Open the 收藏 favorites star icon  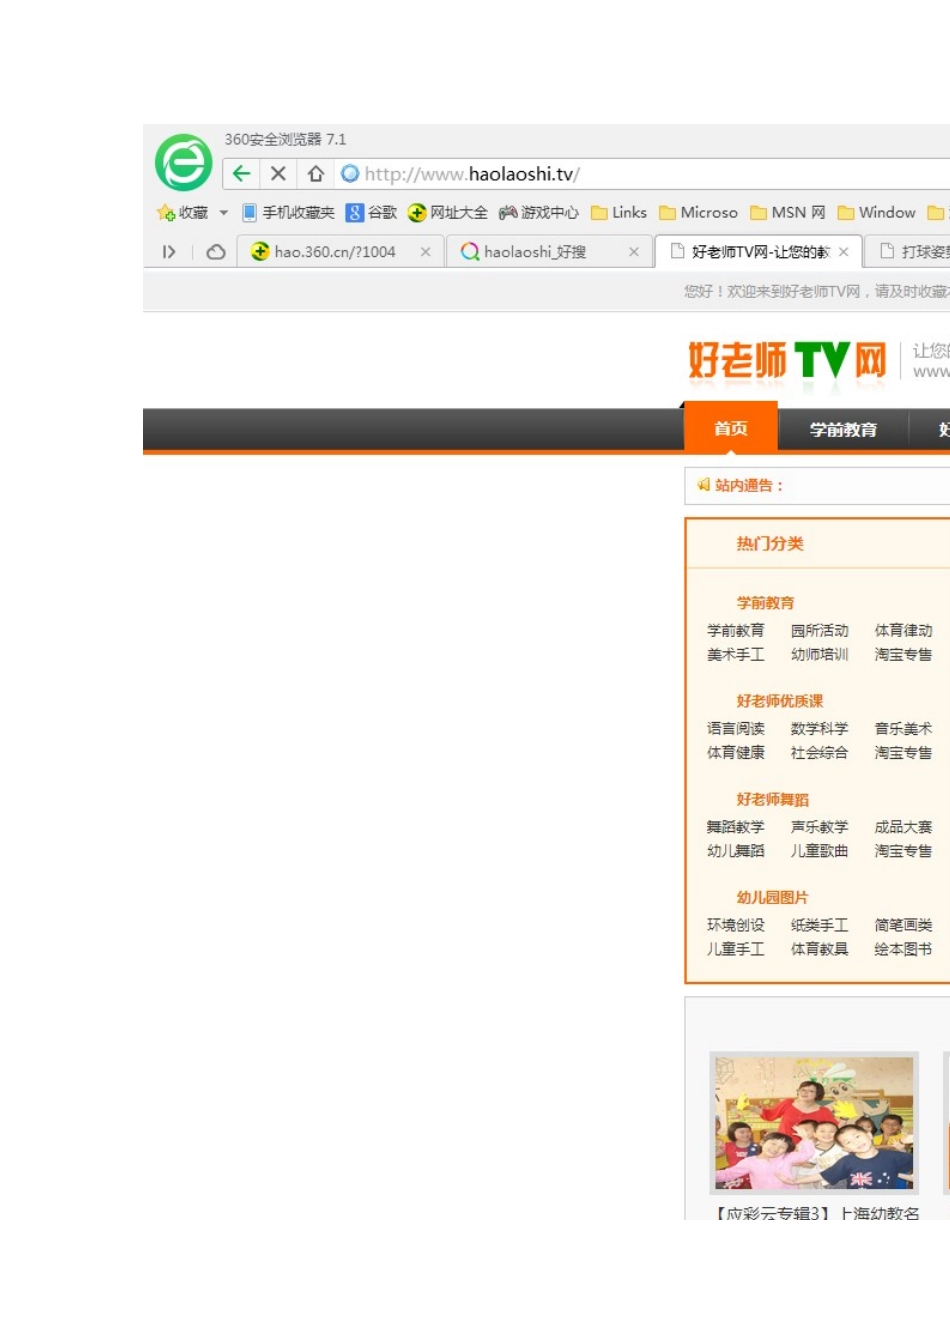pyautogui.click(x=166, y=213)
